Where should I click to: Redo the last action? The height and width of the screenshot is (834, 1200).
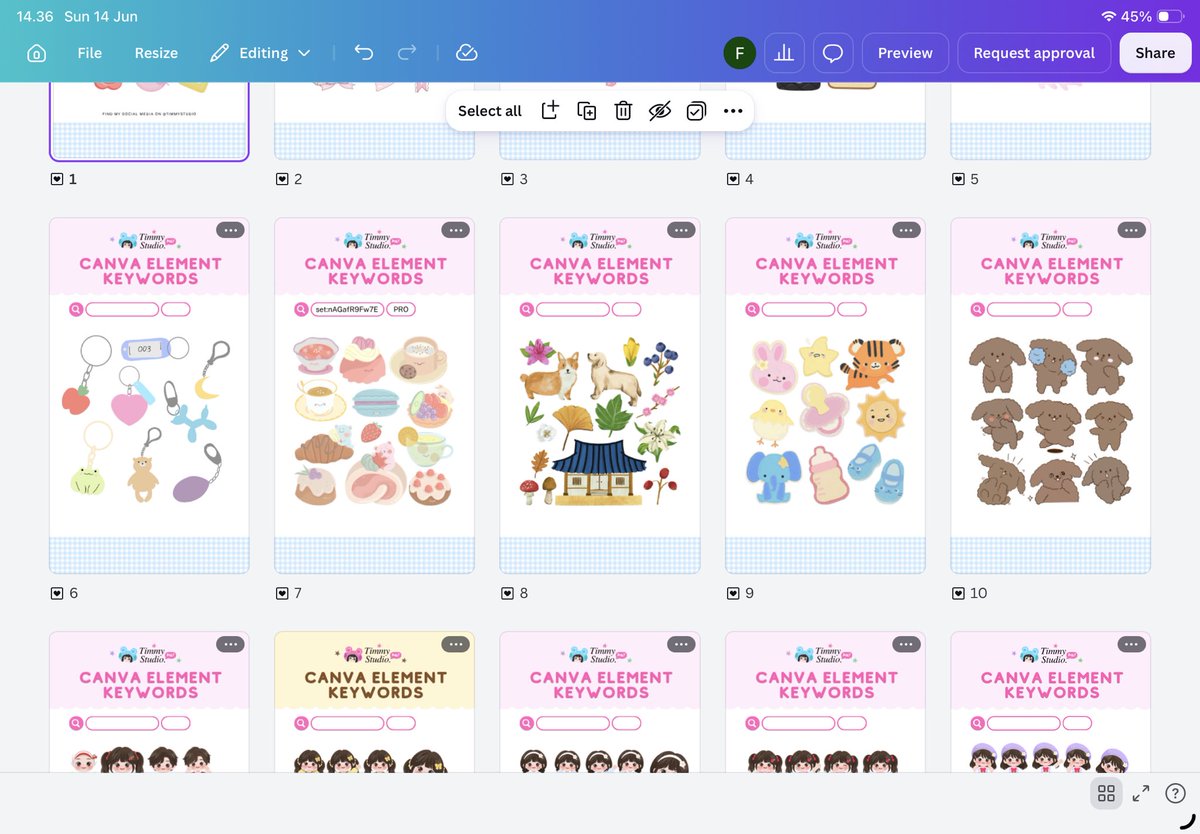[x=407, y=53]
